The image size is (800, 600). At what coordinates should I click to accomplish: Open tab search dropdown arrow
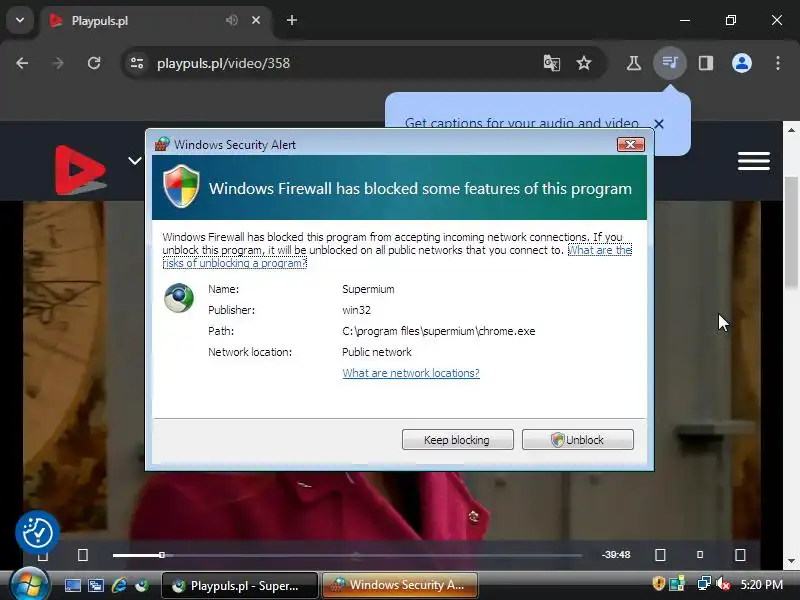click(20, 20)
